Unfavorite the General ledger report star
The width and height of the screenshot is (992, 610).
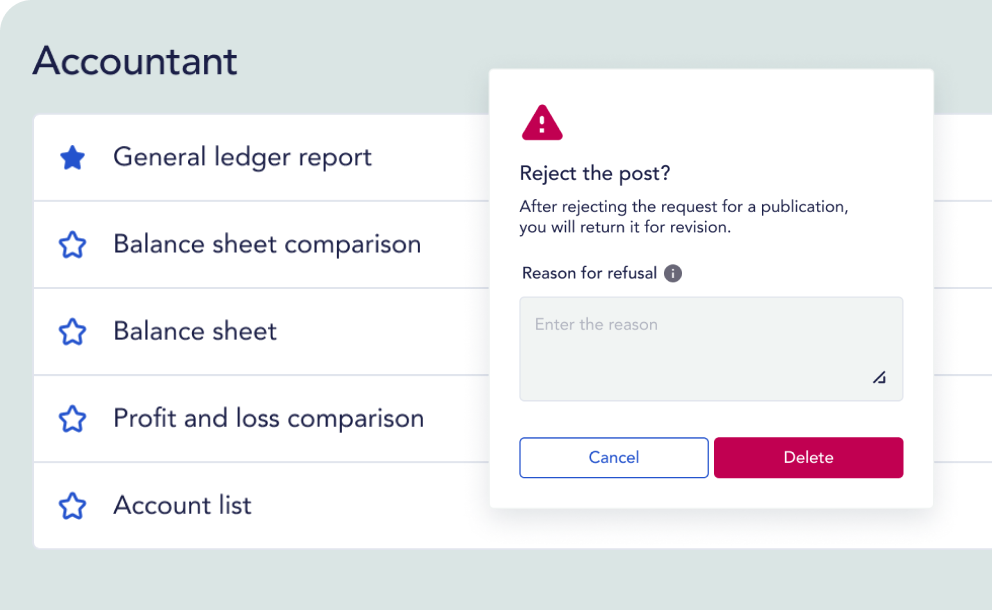click(x=72, y=158)
